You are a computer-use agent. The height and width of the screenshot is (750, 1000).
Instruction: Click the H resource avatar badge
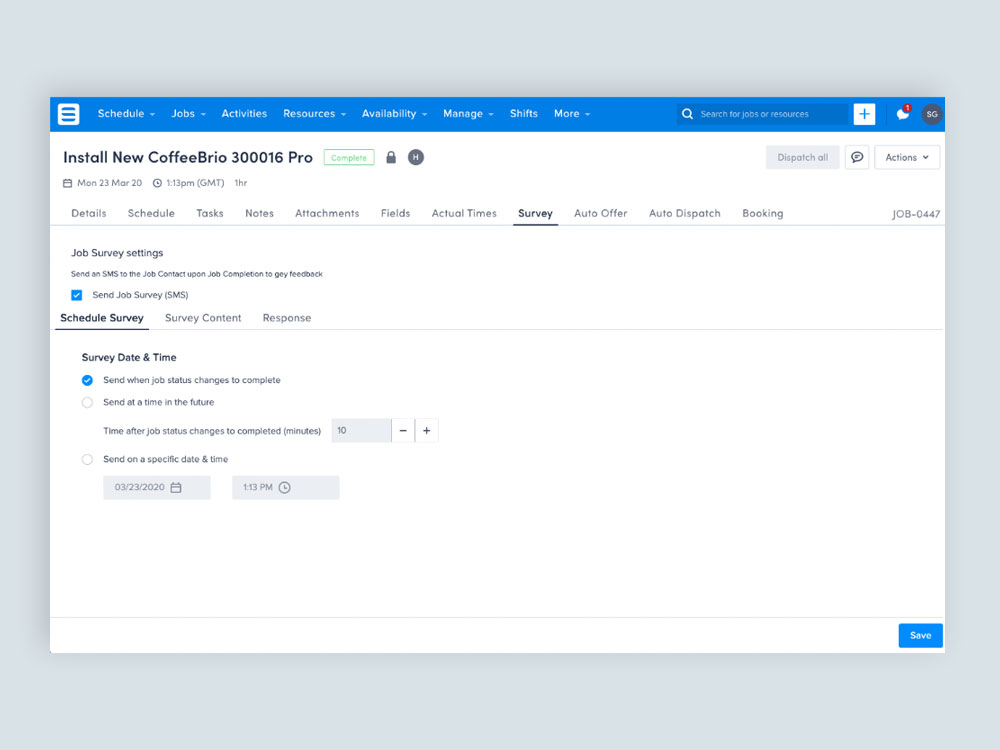[x=416, y=157]
